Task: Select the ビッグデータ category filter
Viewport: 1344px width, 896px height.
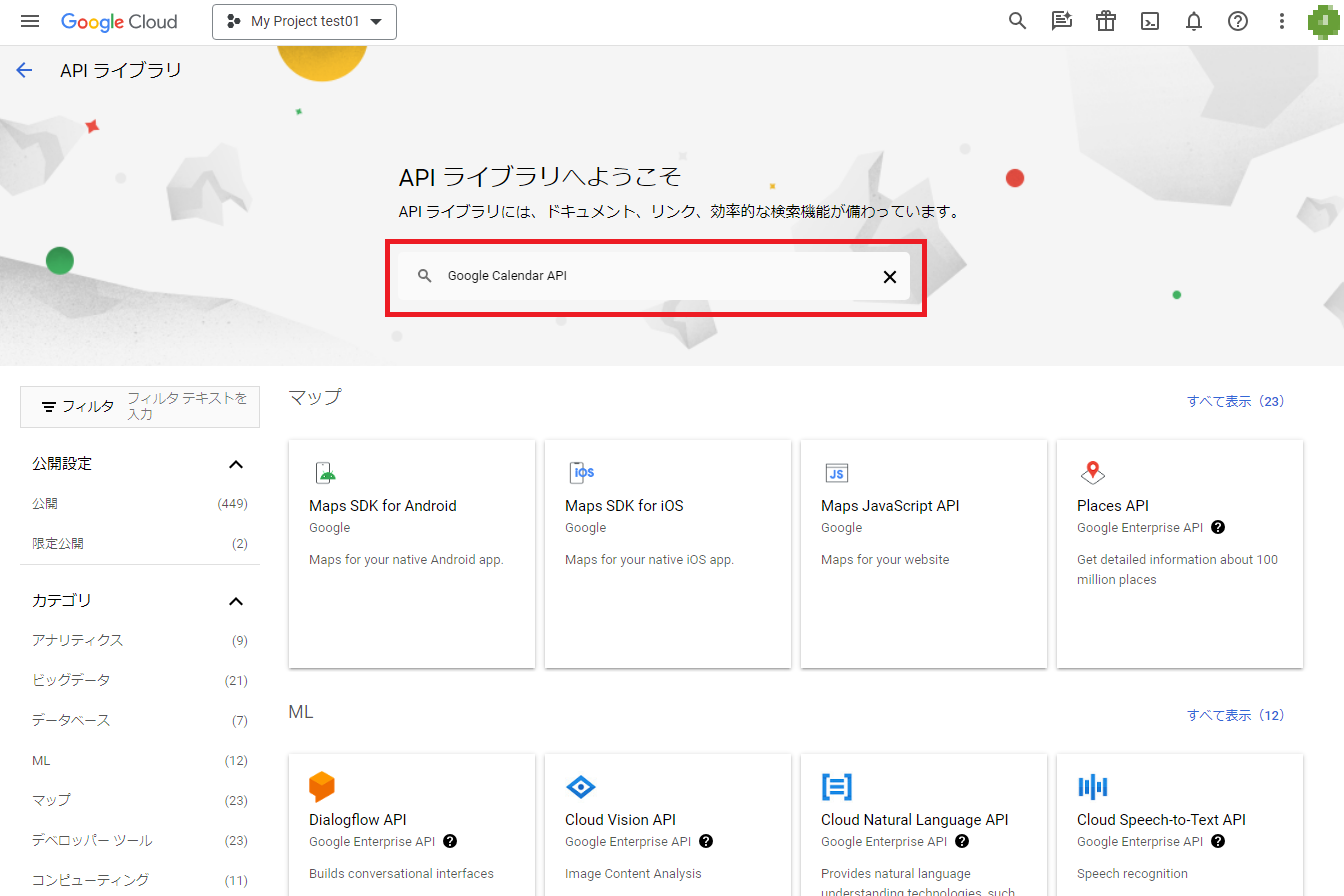Action: point(71,680)
